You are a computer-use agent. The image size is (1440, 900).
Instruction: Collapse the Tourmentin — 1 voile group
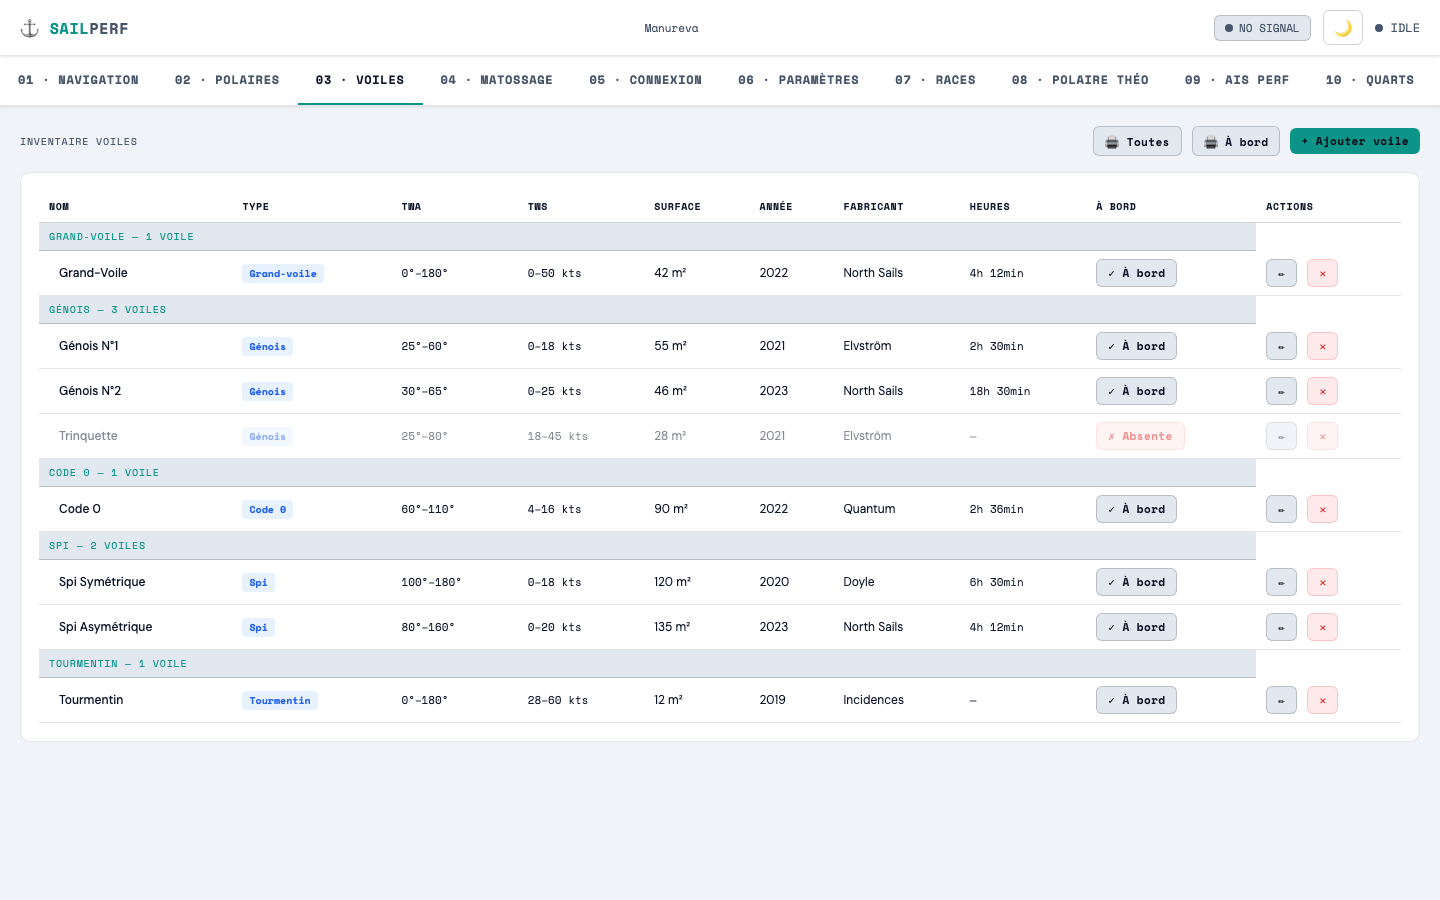click(647, 664)
